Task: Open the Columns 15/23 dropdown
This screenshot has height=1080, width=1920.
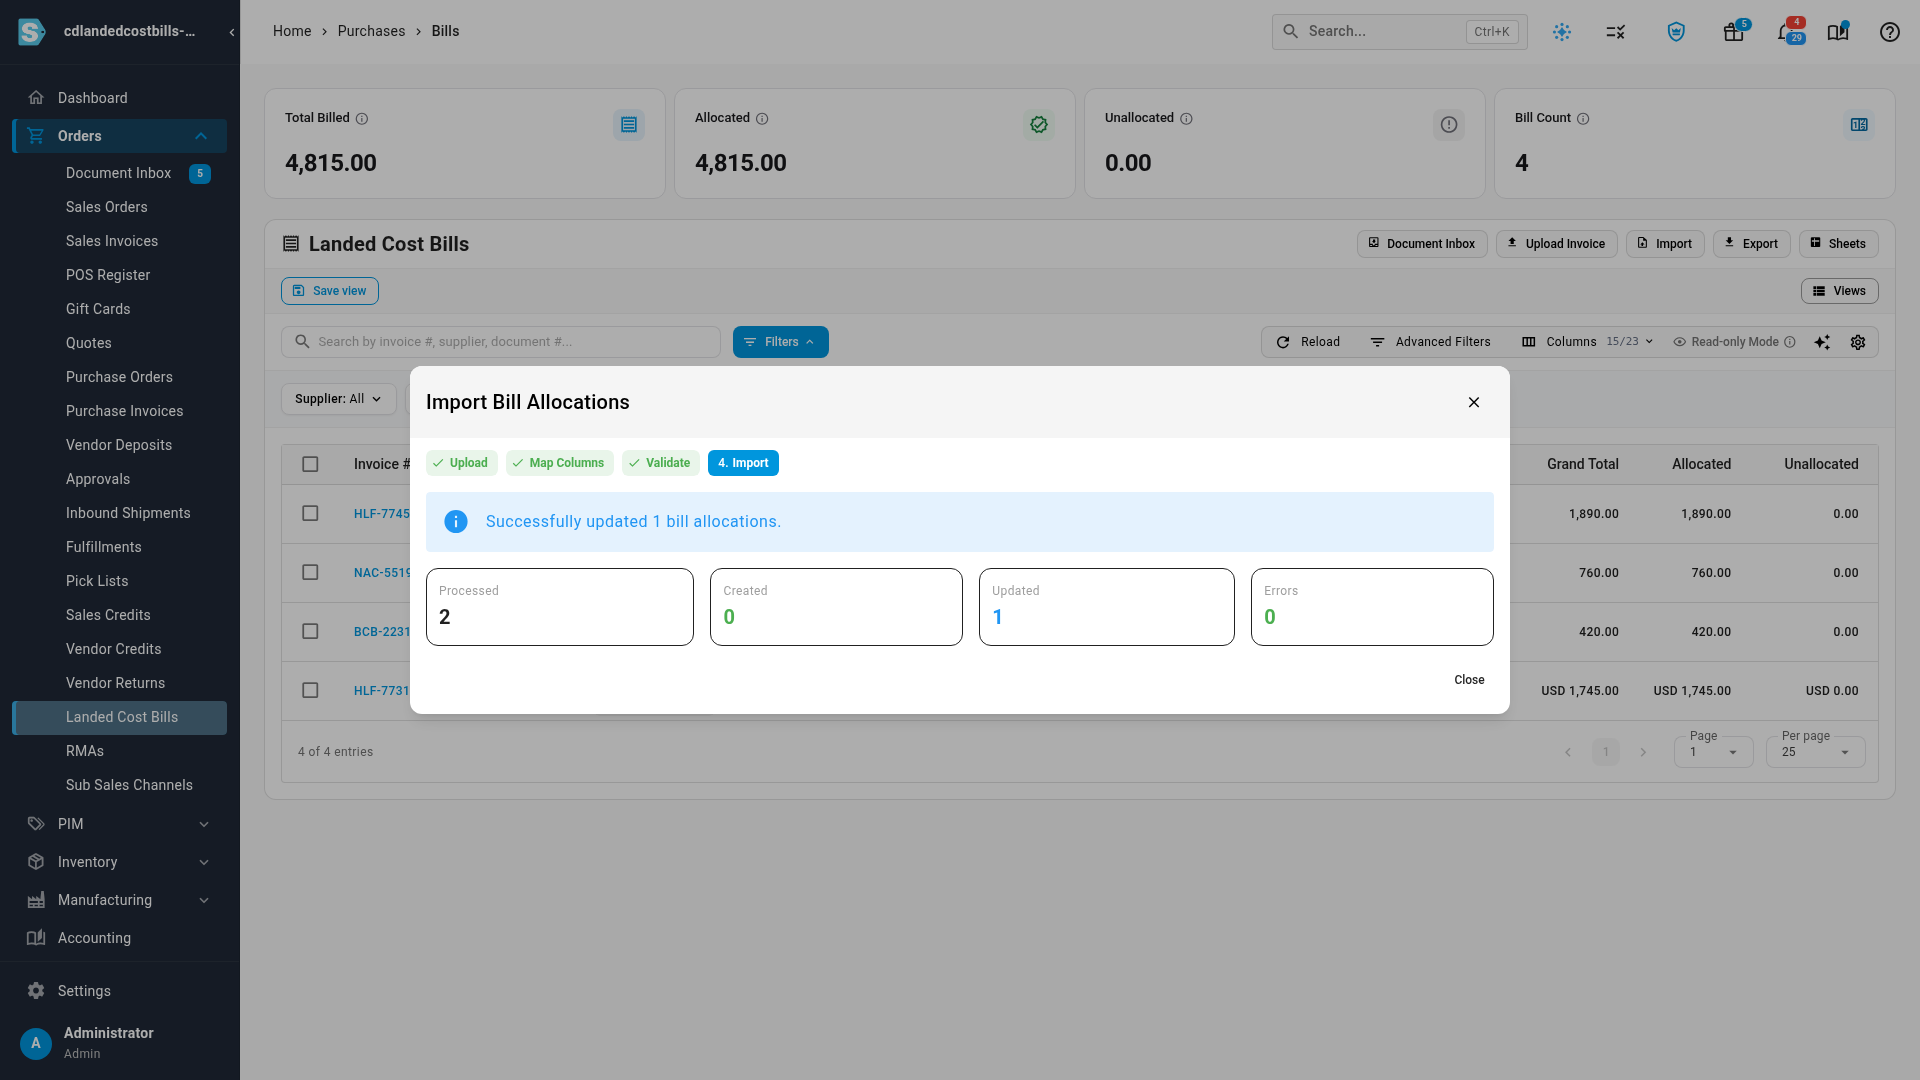Action: point(1587,342)
